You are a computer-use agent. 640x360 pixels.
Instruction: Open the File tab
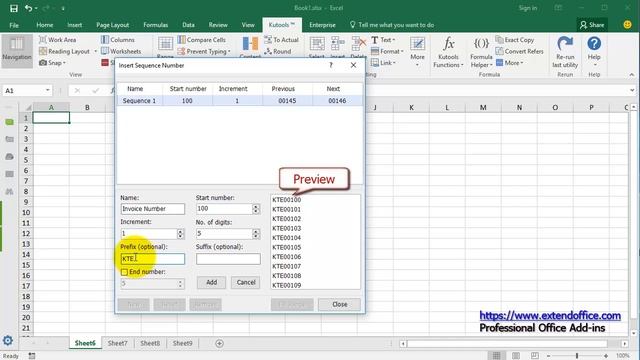click(x=14, y=25)
